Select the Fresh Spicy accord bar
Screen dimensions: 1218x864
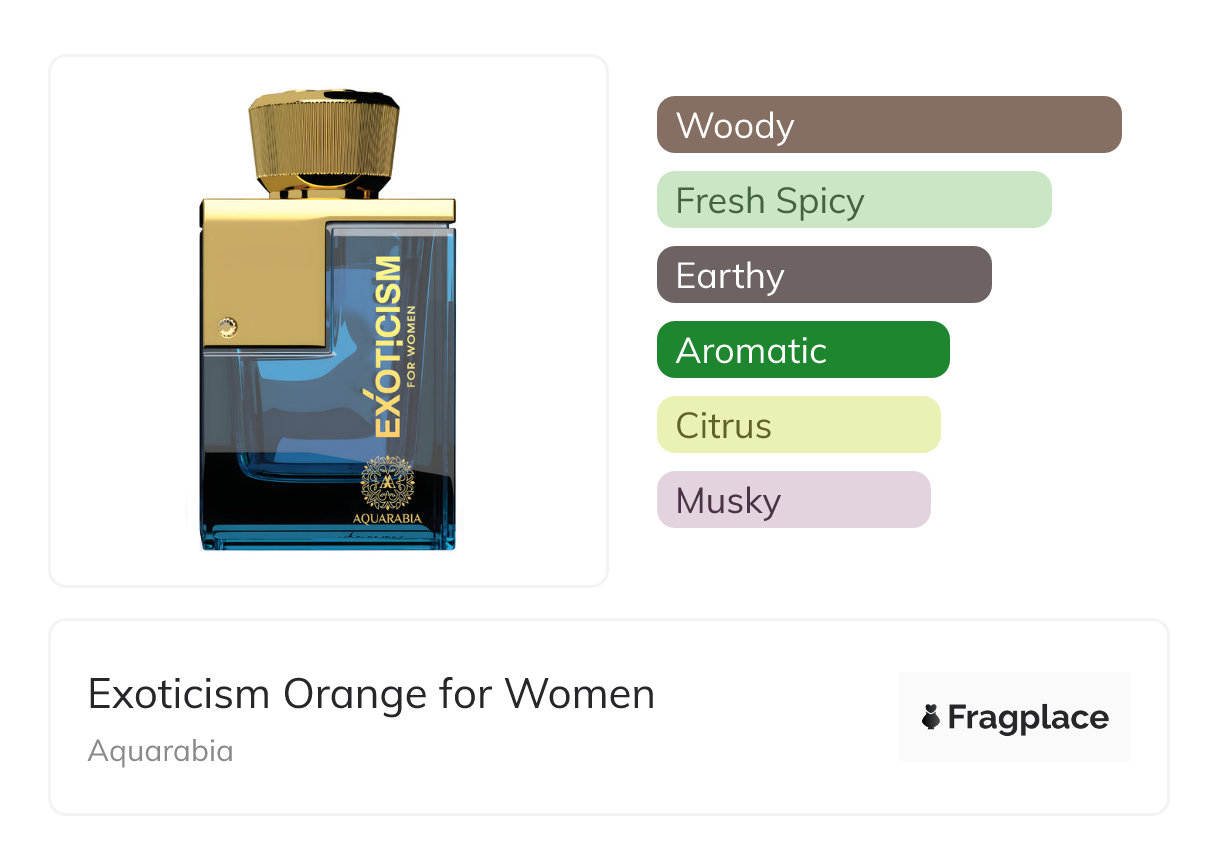point(853,200)
